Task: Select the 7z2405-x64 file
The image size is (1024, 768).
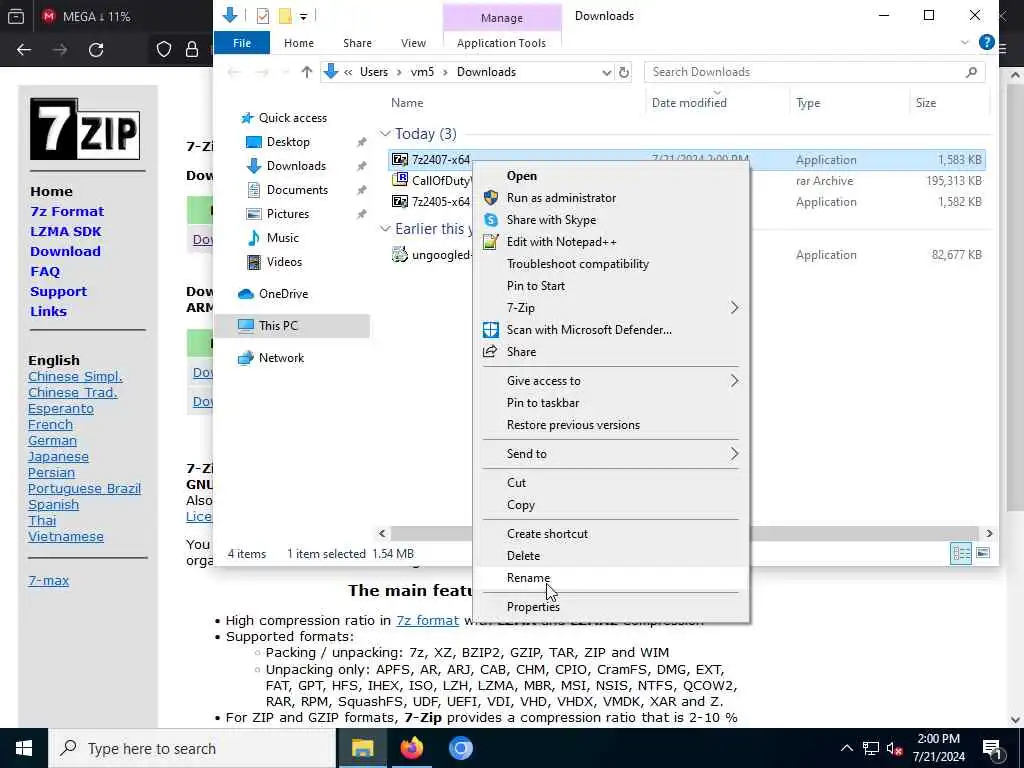Action: coord(431,202)
